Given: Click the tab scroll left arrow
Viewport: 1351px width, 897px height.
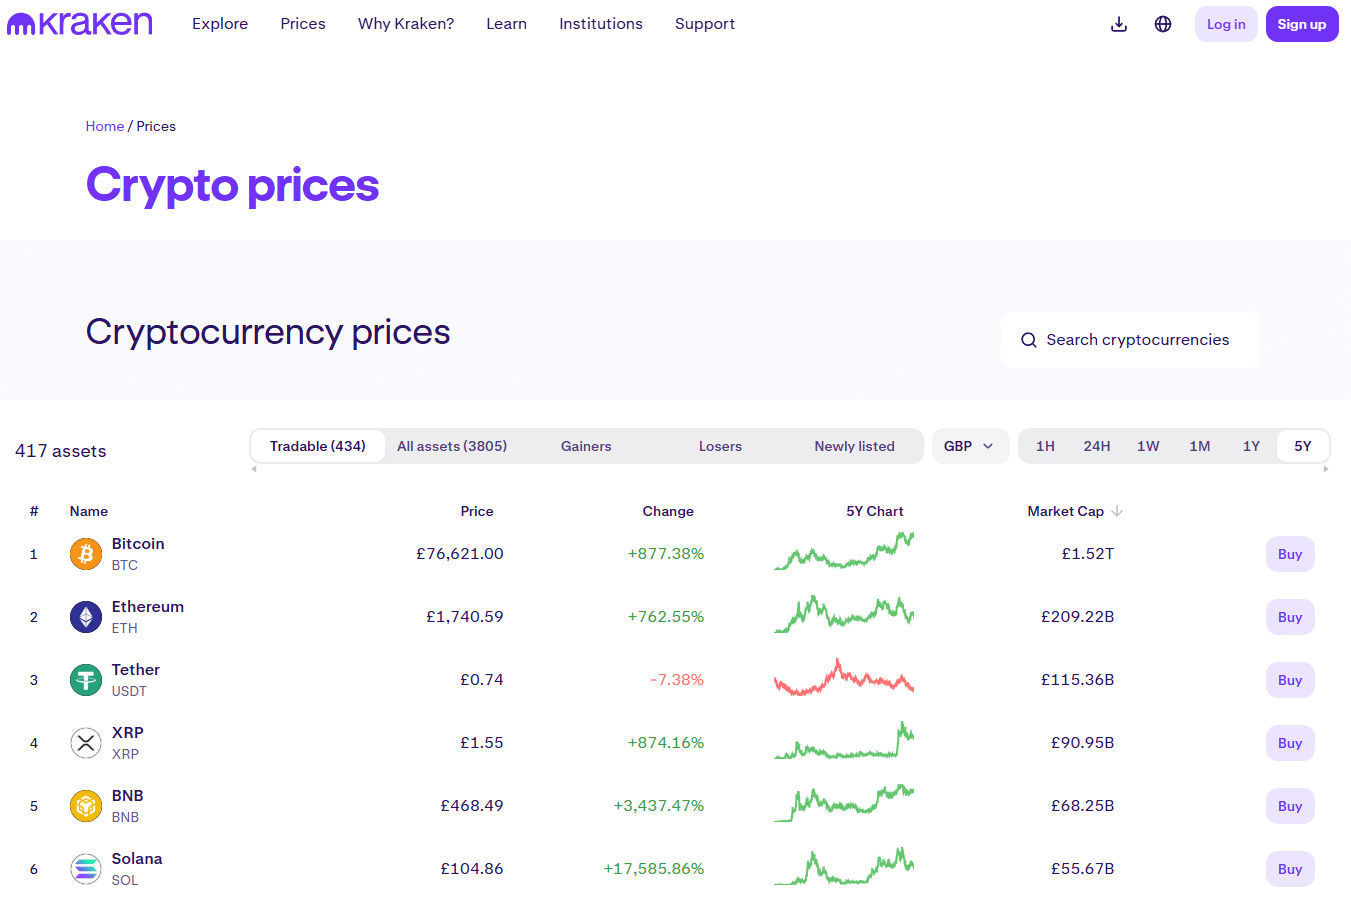Looking at the screenshot, I should pyautogui.click(x=254, y=469).
